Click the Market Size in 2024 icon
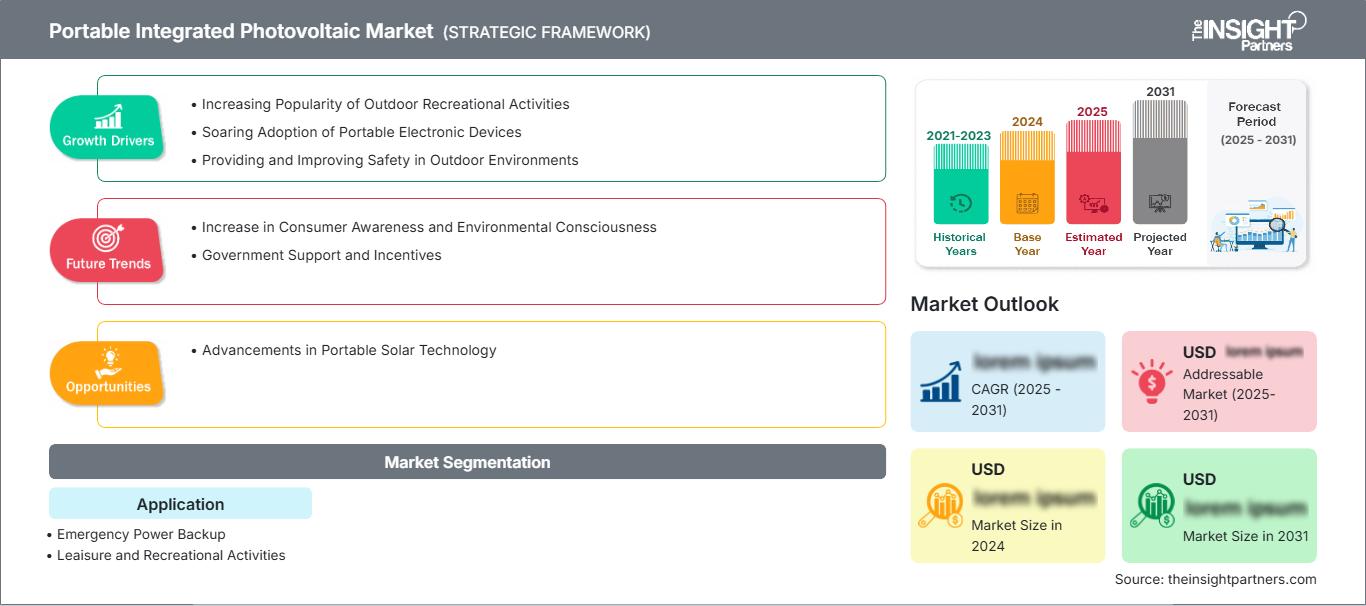 coord(940,505)
